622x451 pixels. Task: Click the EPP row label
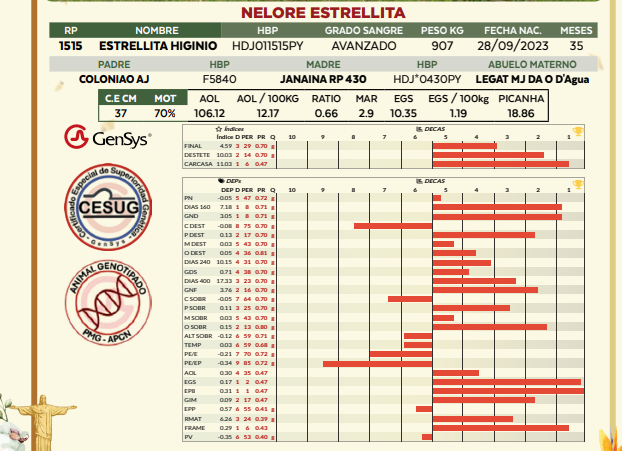[190, 409]
